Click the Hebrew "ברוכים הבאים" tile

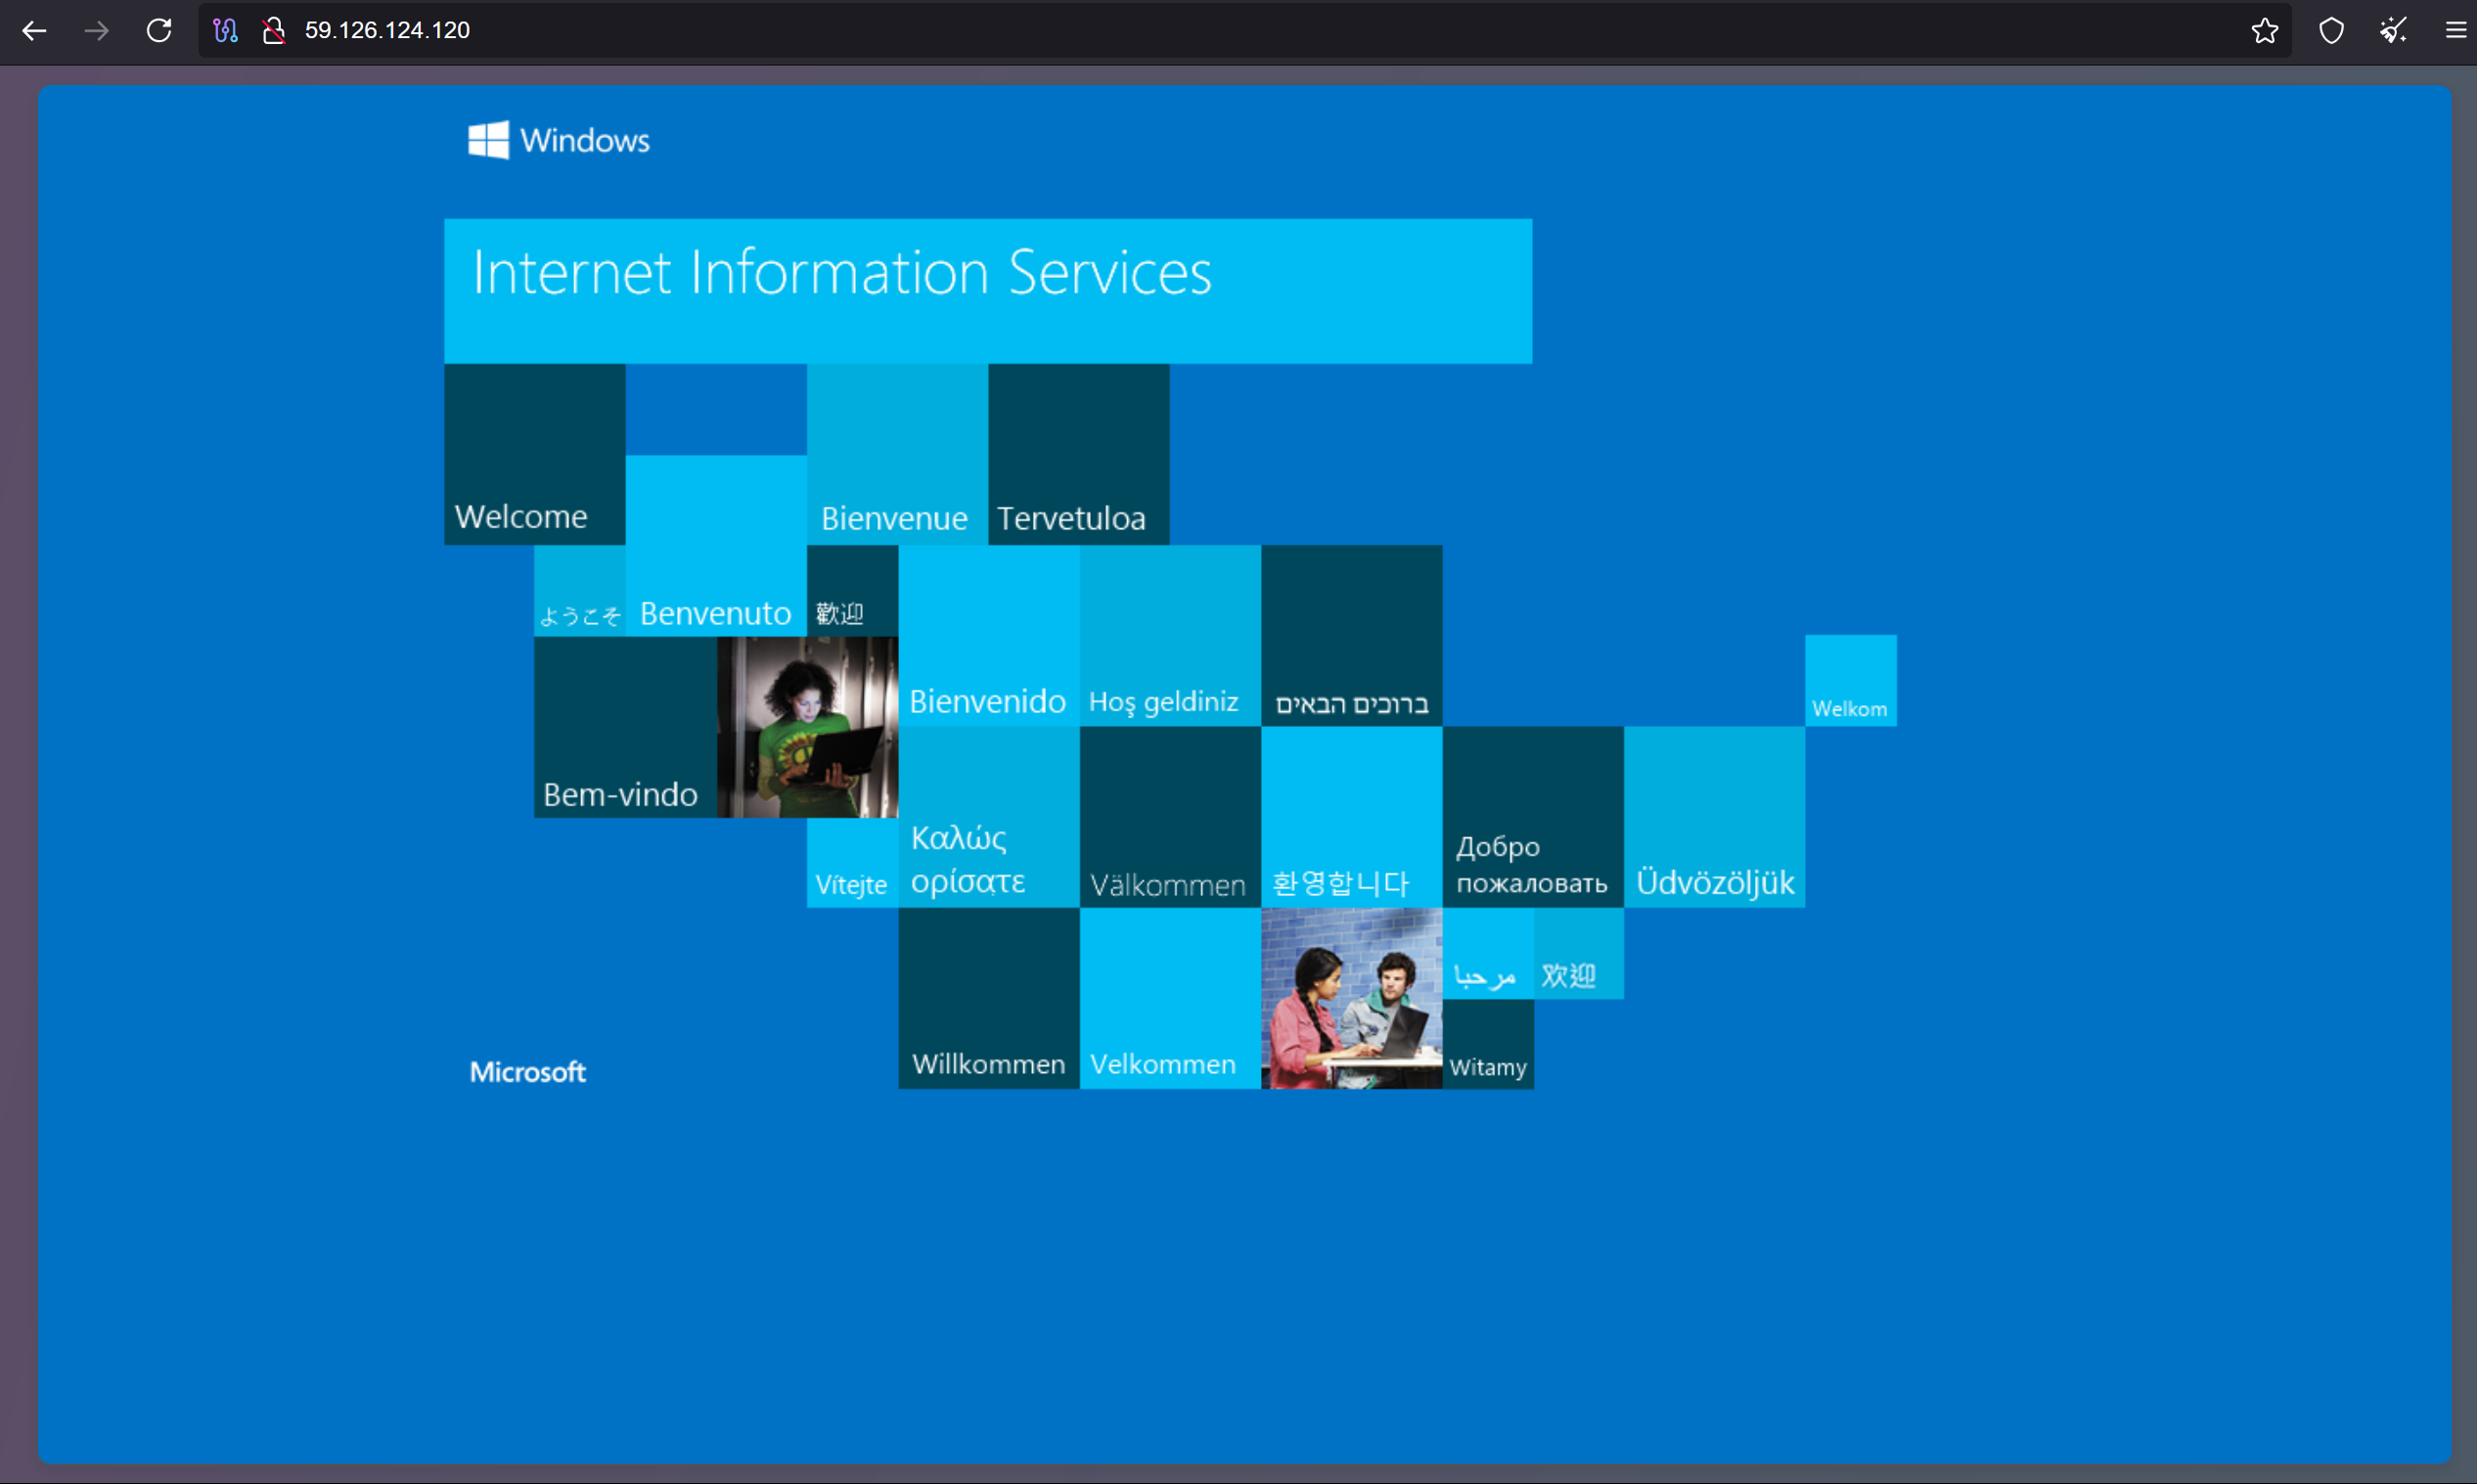point(1351,636)
